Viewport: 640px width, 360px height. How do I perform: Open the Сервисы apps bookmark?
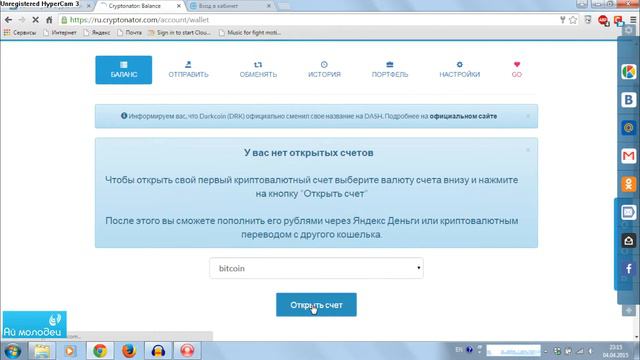click(20, 33)
